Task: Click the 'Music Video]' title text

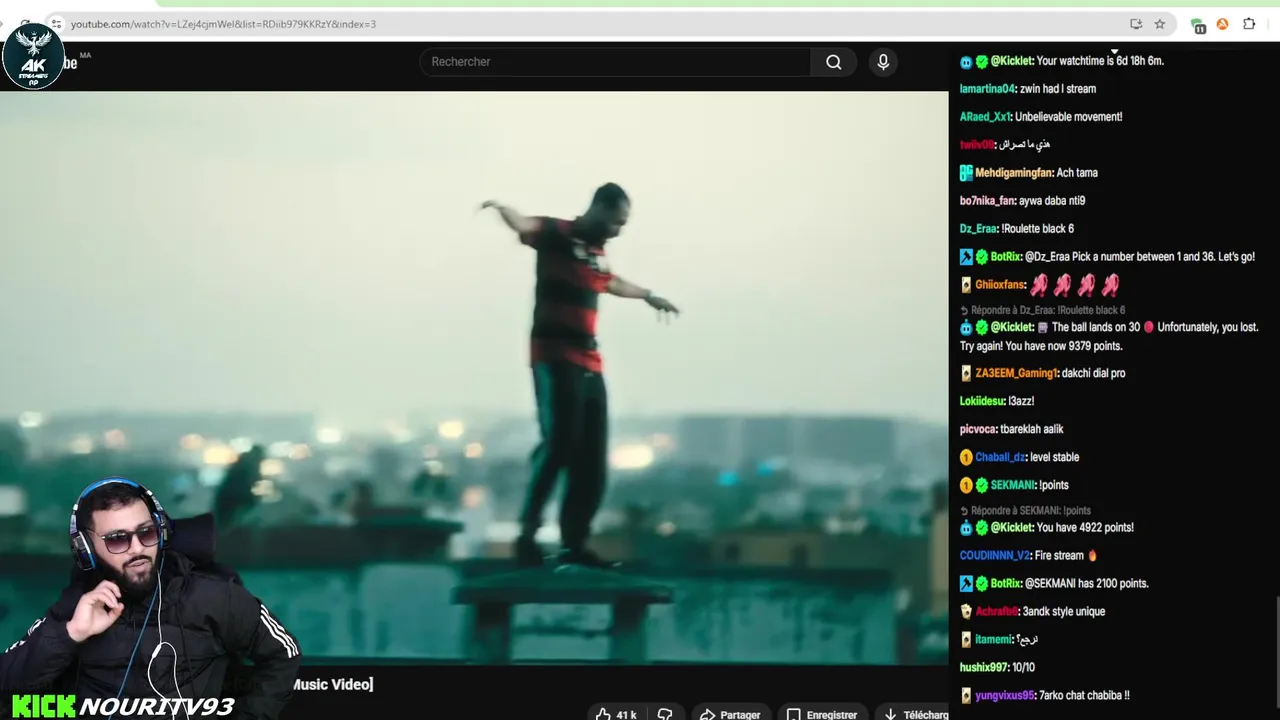Action: point(332,685)
